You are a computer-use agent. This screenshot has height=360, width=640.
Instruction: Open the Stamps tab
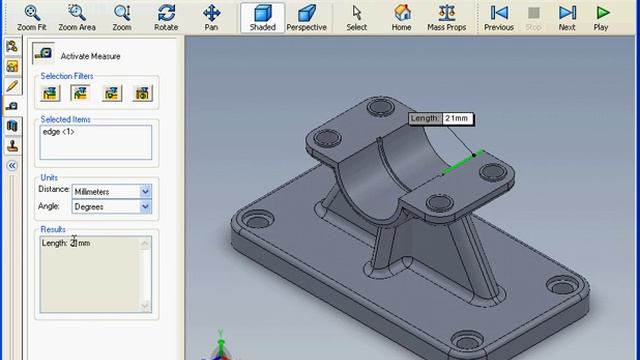click(12, 146)
